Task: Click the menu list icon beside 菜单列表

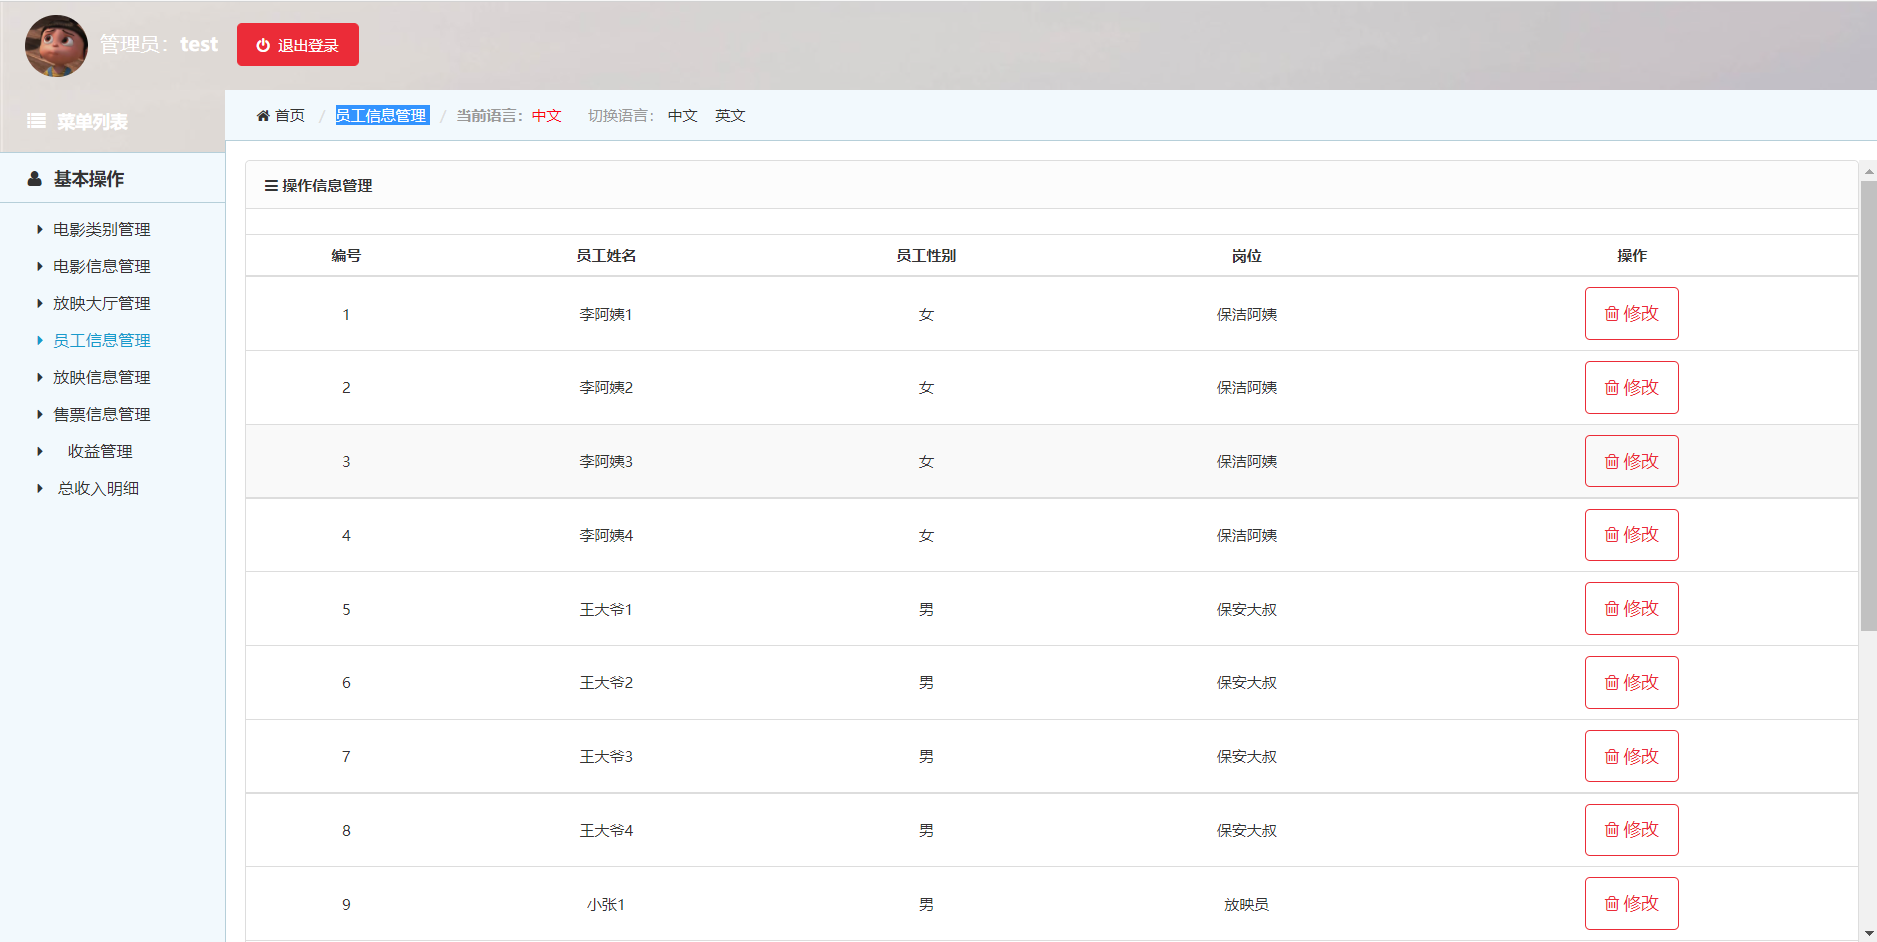Action: tap(36, 121)
